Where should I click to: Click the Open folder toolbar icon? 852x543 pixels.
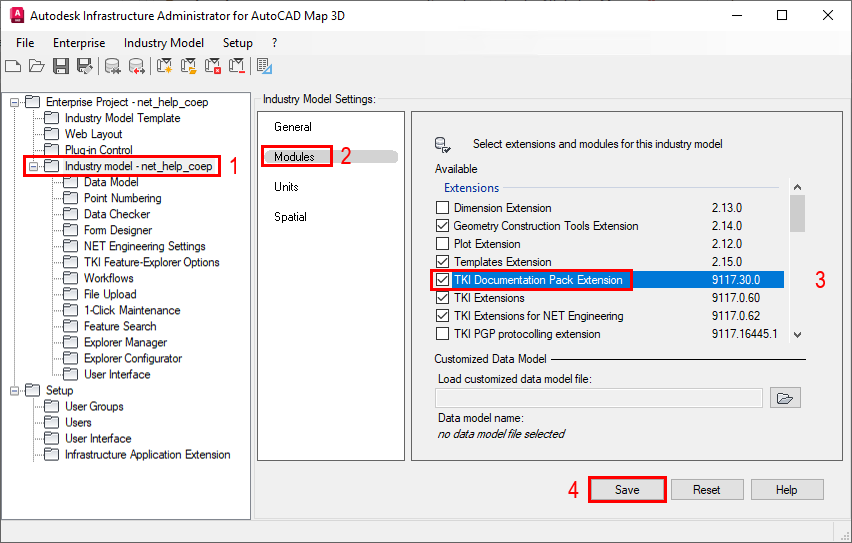pos(36,67)
